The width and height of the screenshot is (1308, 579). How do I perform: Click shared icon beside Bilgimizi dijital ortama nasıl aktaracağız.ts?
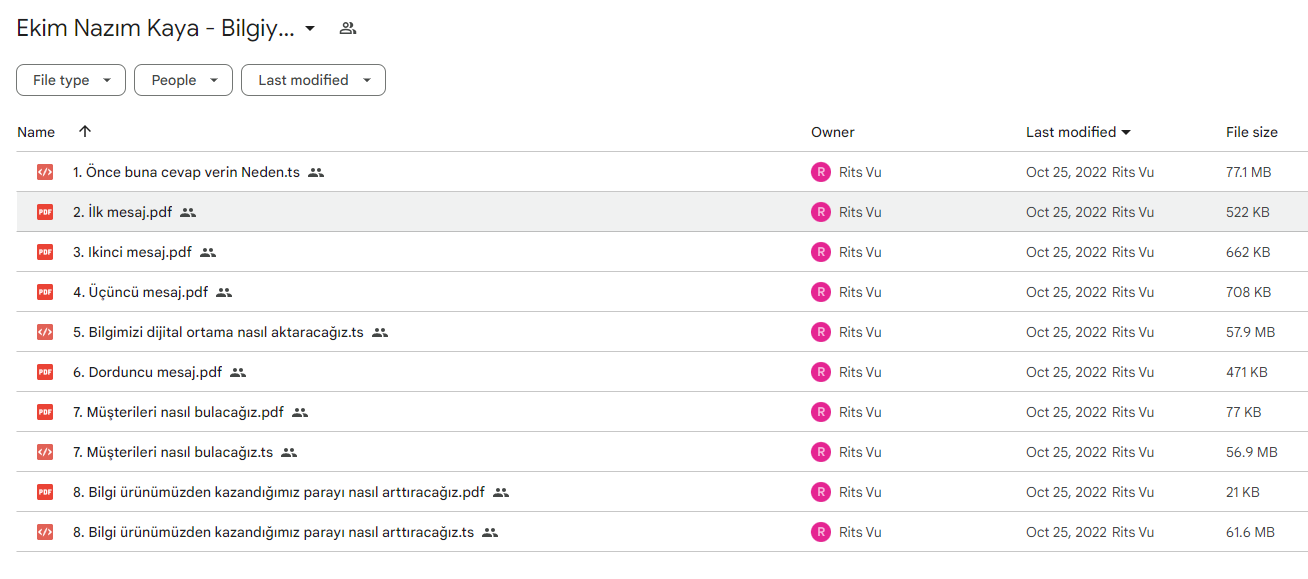(x=380, y=332)
